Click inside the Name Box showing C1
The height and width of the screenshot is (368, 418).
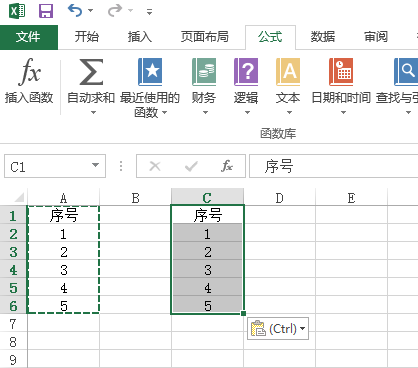pyautogui.click(x=47, y=166)
